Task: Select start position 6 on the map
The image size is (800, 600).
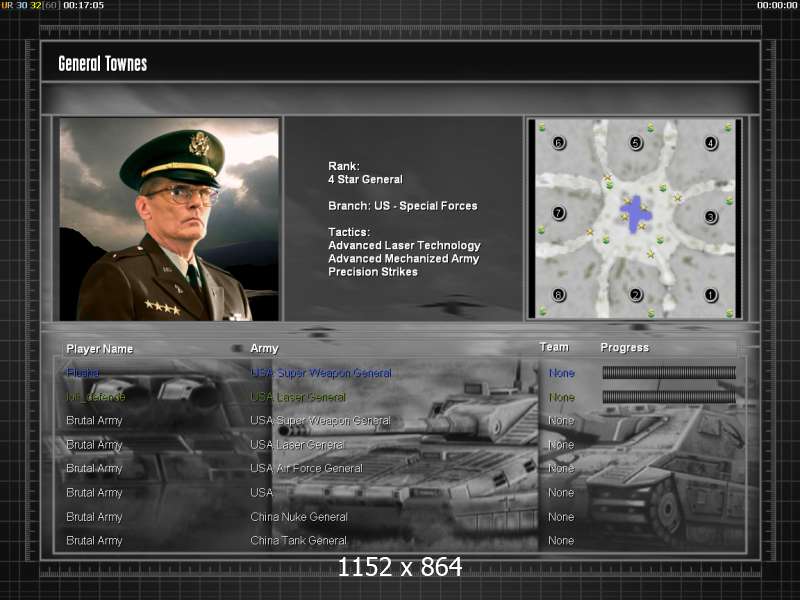Action: 559,142
